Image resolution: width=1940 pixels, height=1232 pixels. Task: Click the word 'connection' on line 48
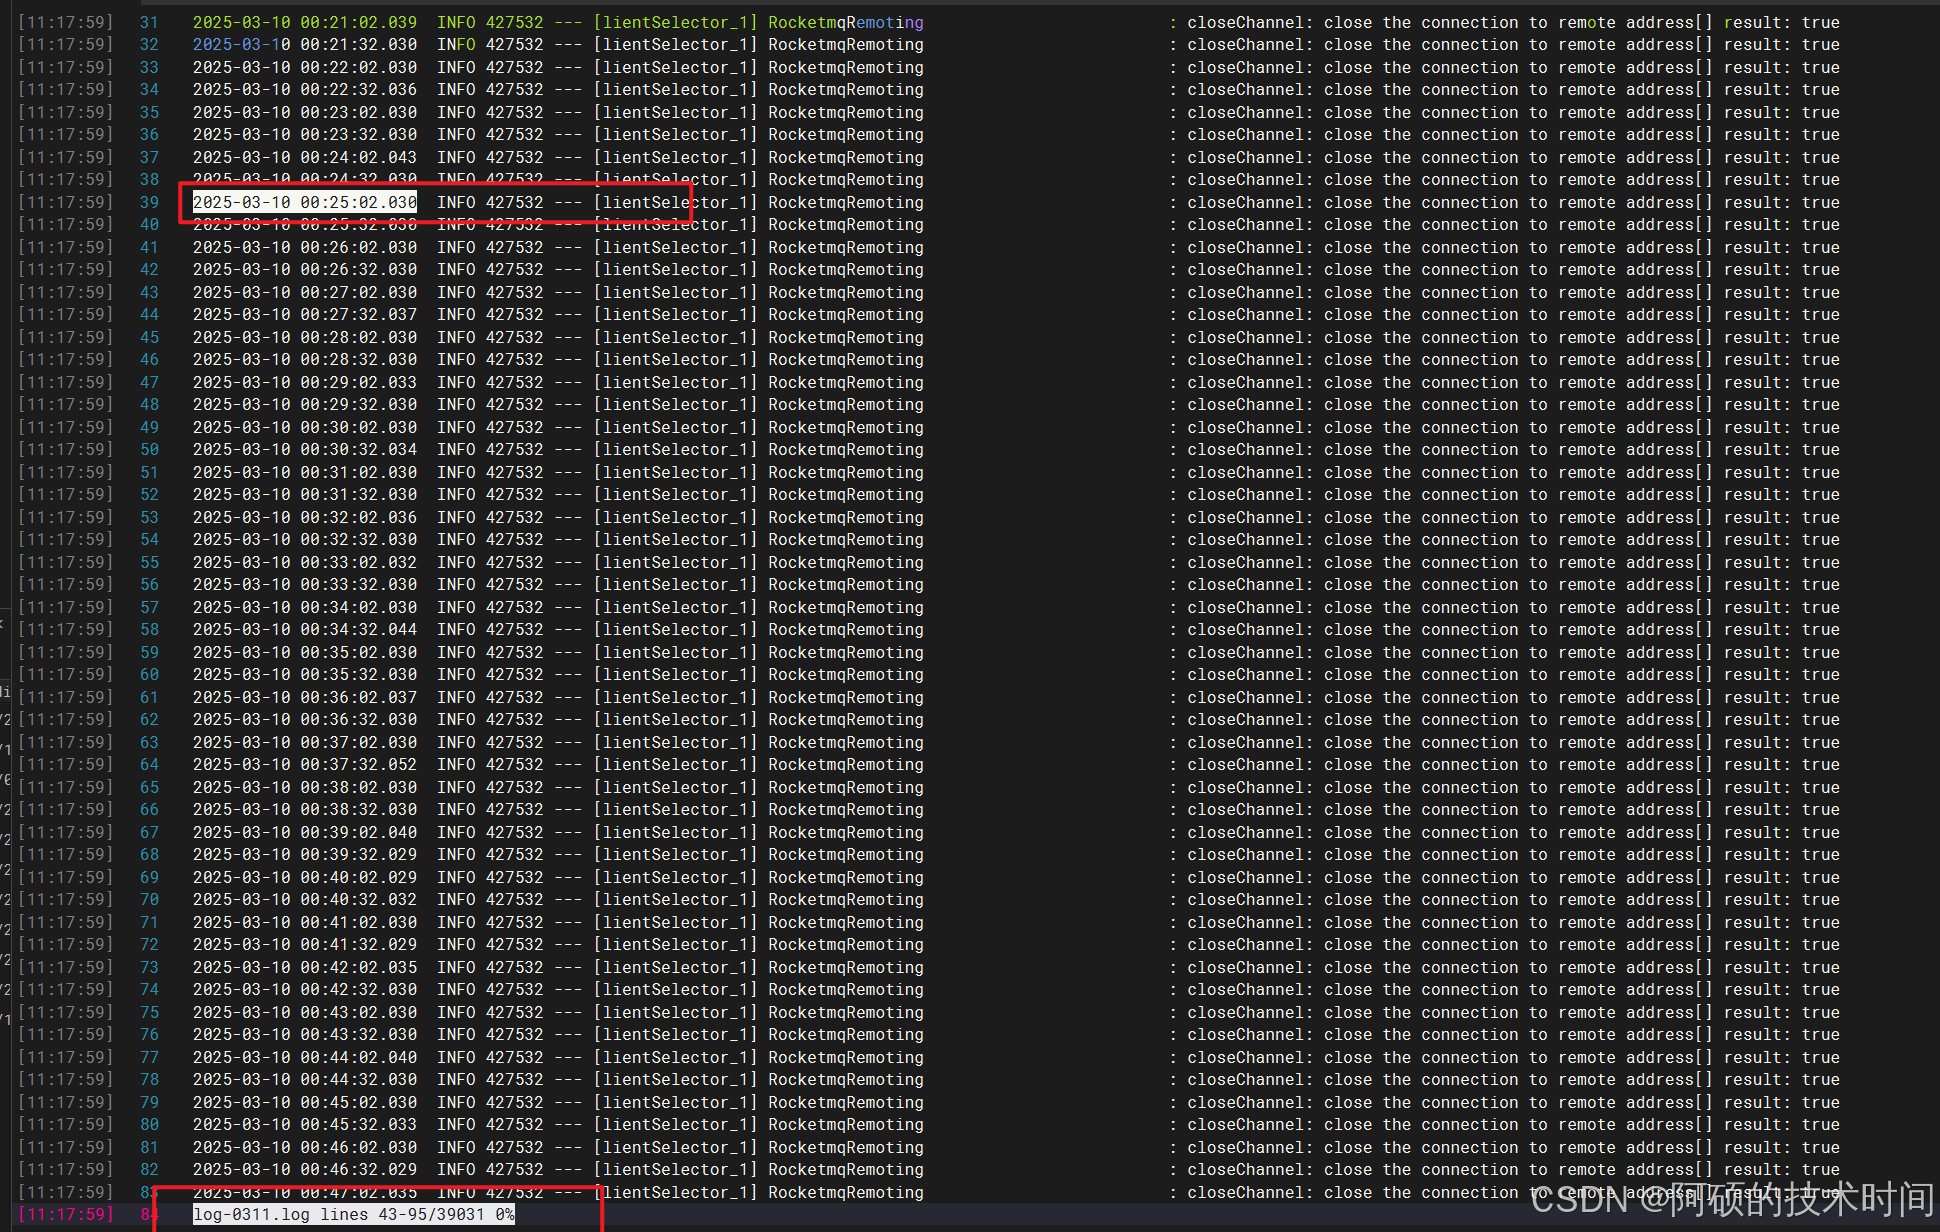1469,404
